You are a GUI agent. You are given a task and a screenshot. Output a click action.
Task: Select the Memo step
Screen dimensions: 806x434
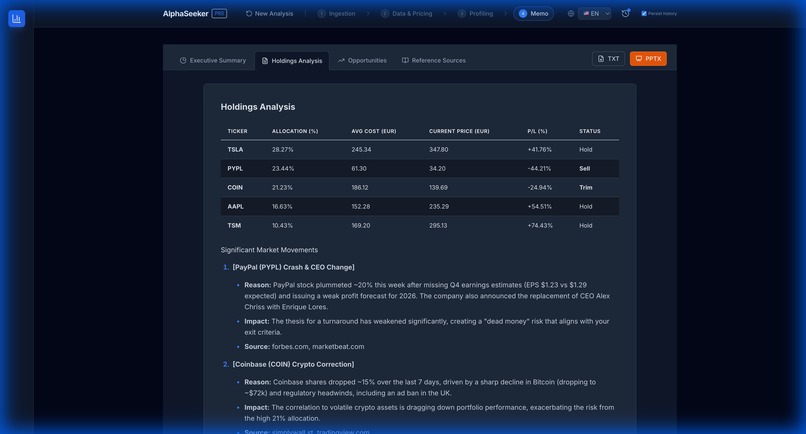pyautogui.click(x=534, y=14)
